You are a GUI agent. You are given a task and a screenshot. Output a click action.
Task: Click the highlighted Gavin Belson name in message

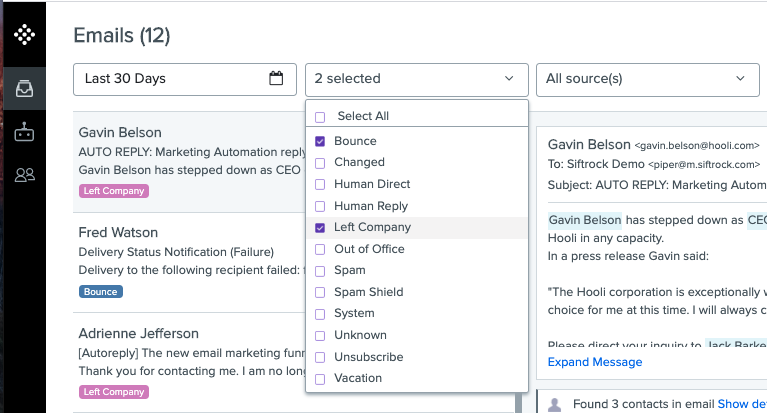point(585,220)
